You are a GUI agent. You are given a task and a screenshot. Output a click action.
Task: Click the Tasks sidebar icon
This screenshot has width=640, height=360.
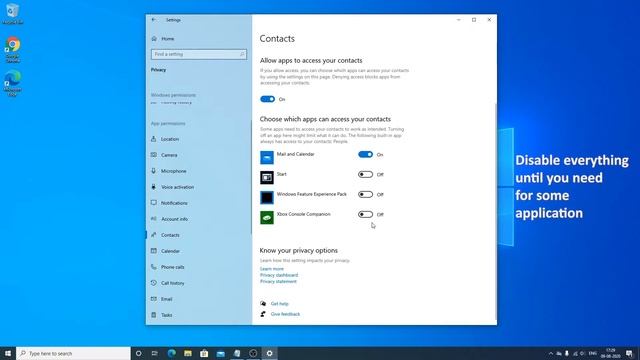coord(154,315)
